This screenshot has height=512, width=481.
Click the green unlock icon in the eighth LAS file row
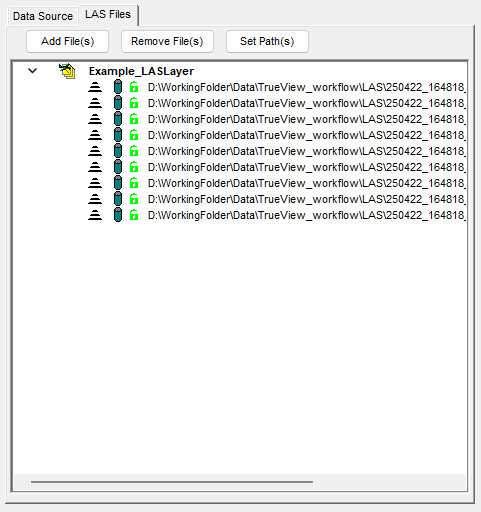[134, 199]
